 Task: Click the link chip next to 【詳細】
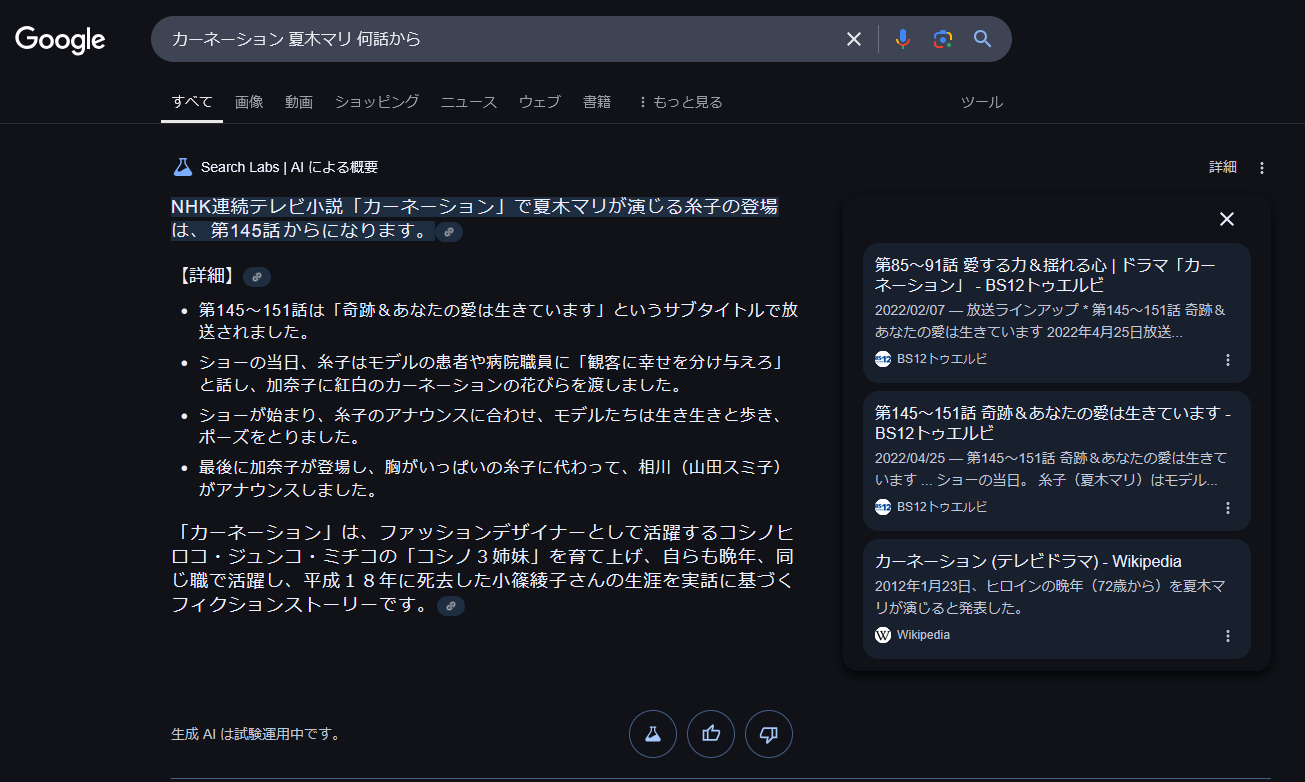tap(257, 277)
